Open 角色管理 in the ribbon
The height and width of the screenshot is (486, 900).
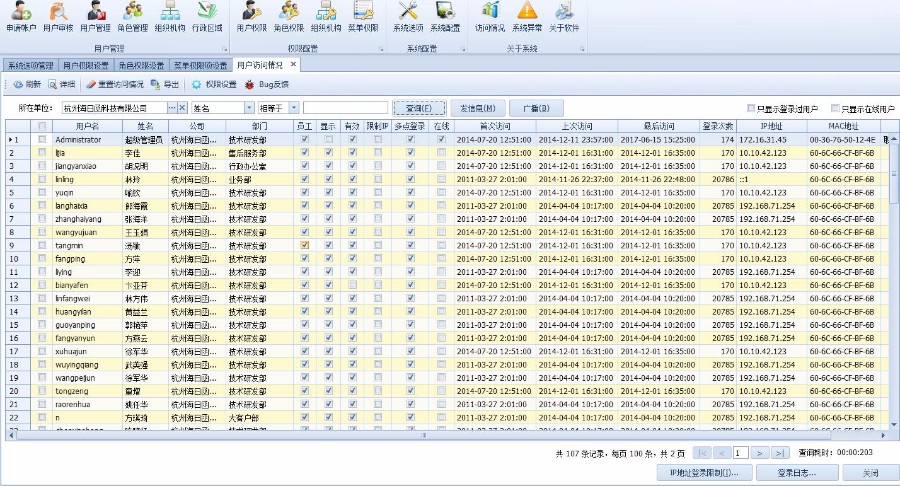(133, 17)
